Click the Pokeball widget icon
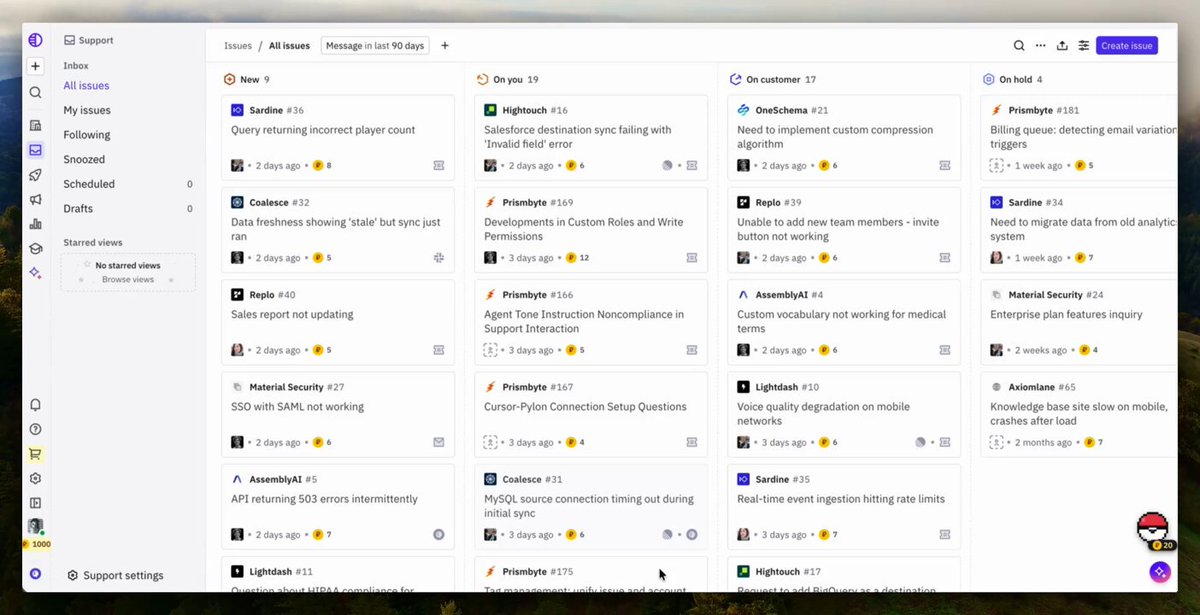 (1153, 527)
